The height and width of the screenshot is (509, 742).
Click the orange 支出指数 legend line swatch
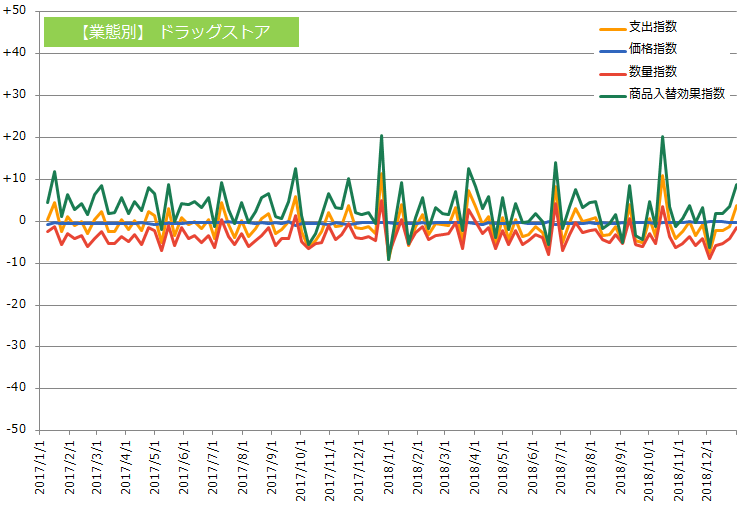tap(613, 29)
